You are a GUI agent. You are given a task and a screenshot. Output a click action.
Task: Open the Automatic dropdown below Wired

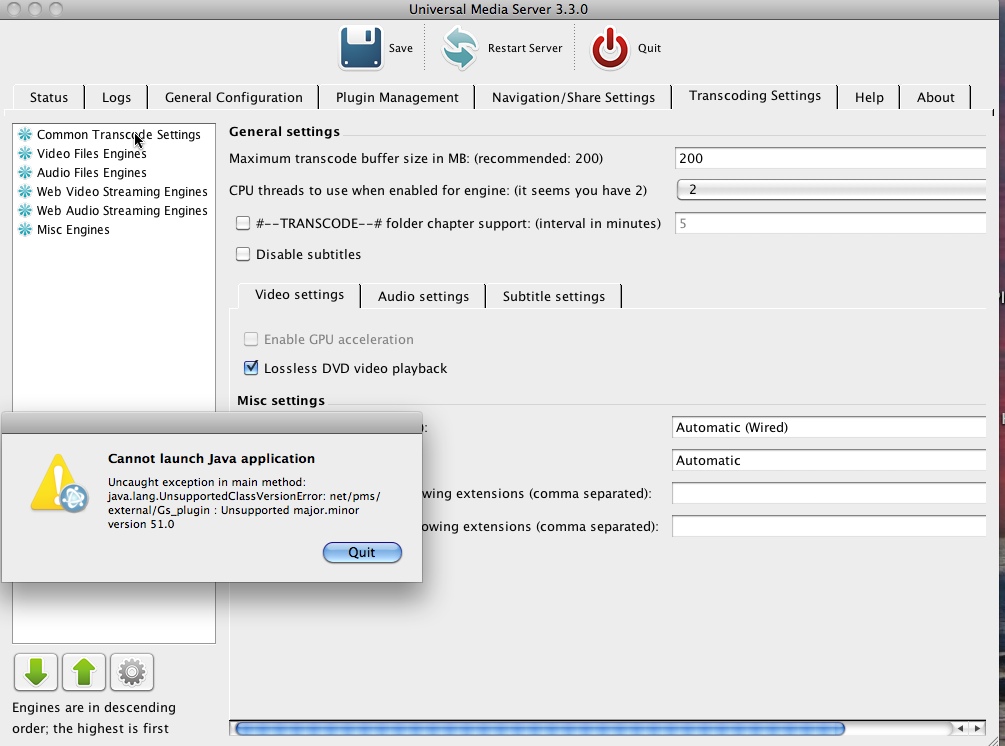click(x=829, y=460)
